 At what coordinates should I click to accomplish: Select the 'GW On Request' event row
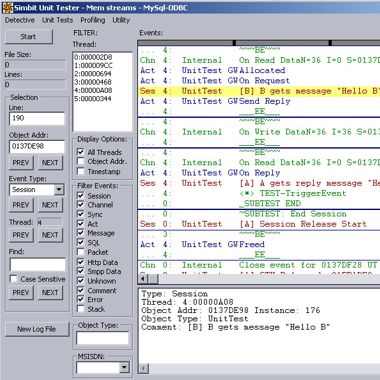259,81
